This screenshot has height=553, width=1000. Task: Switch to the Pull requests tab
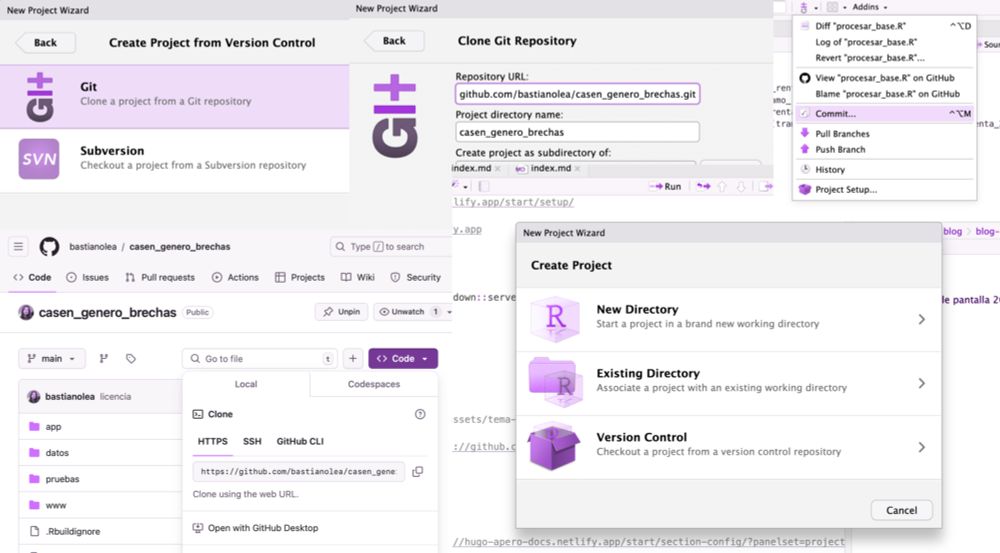pyautogui.click(x=160, y=277)
